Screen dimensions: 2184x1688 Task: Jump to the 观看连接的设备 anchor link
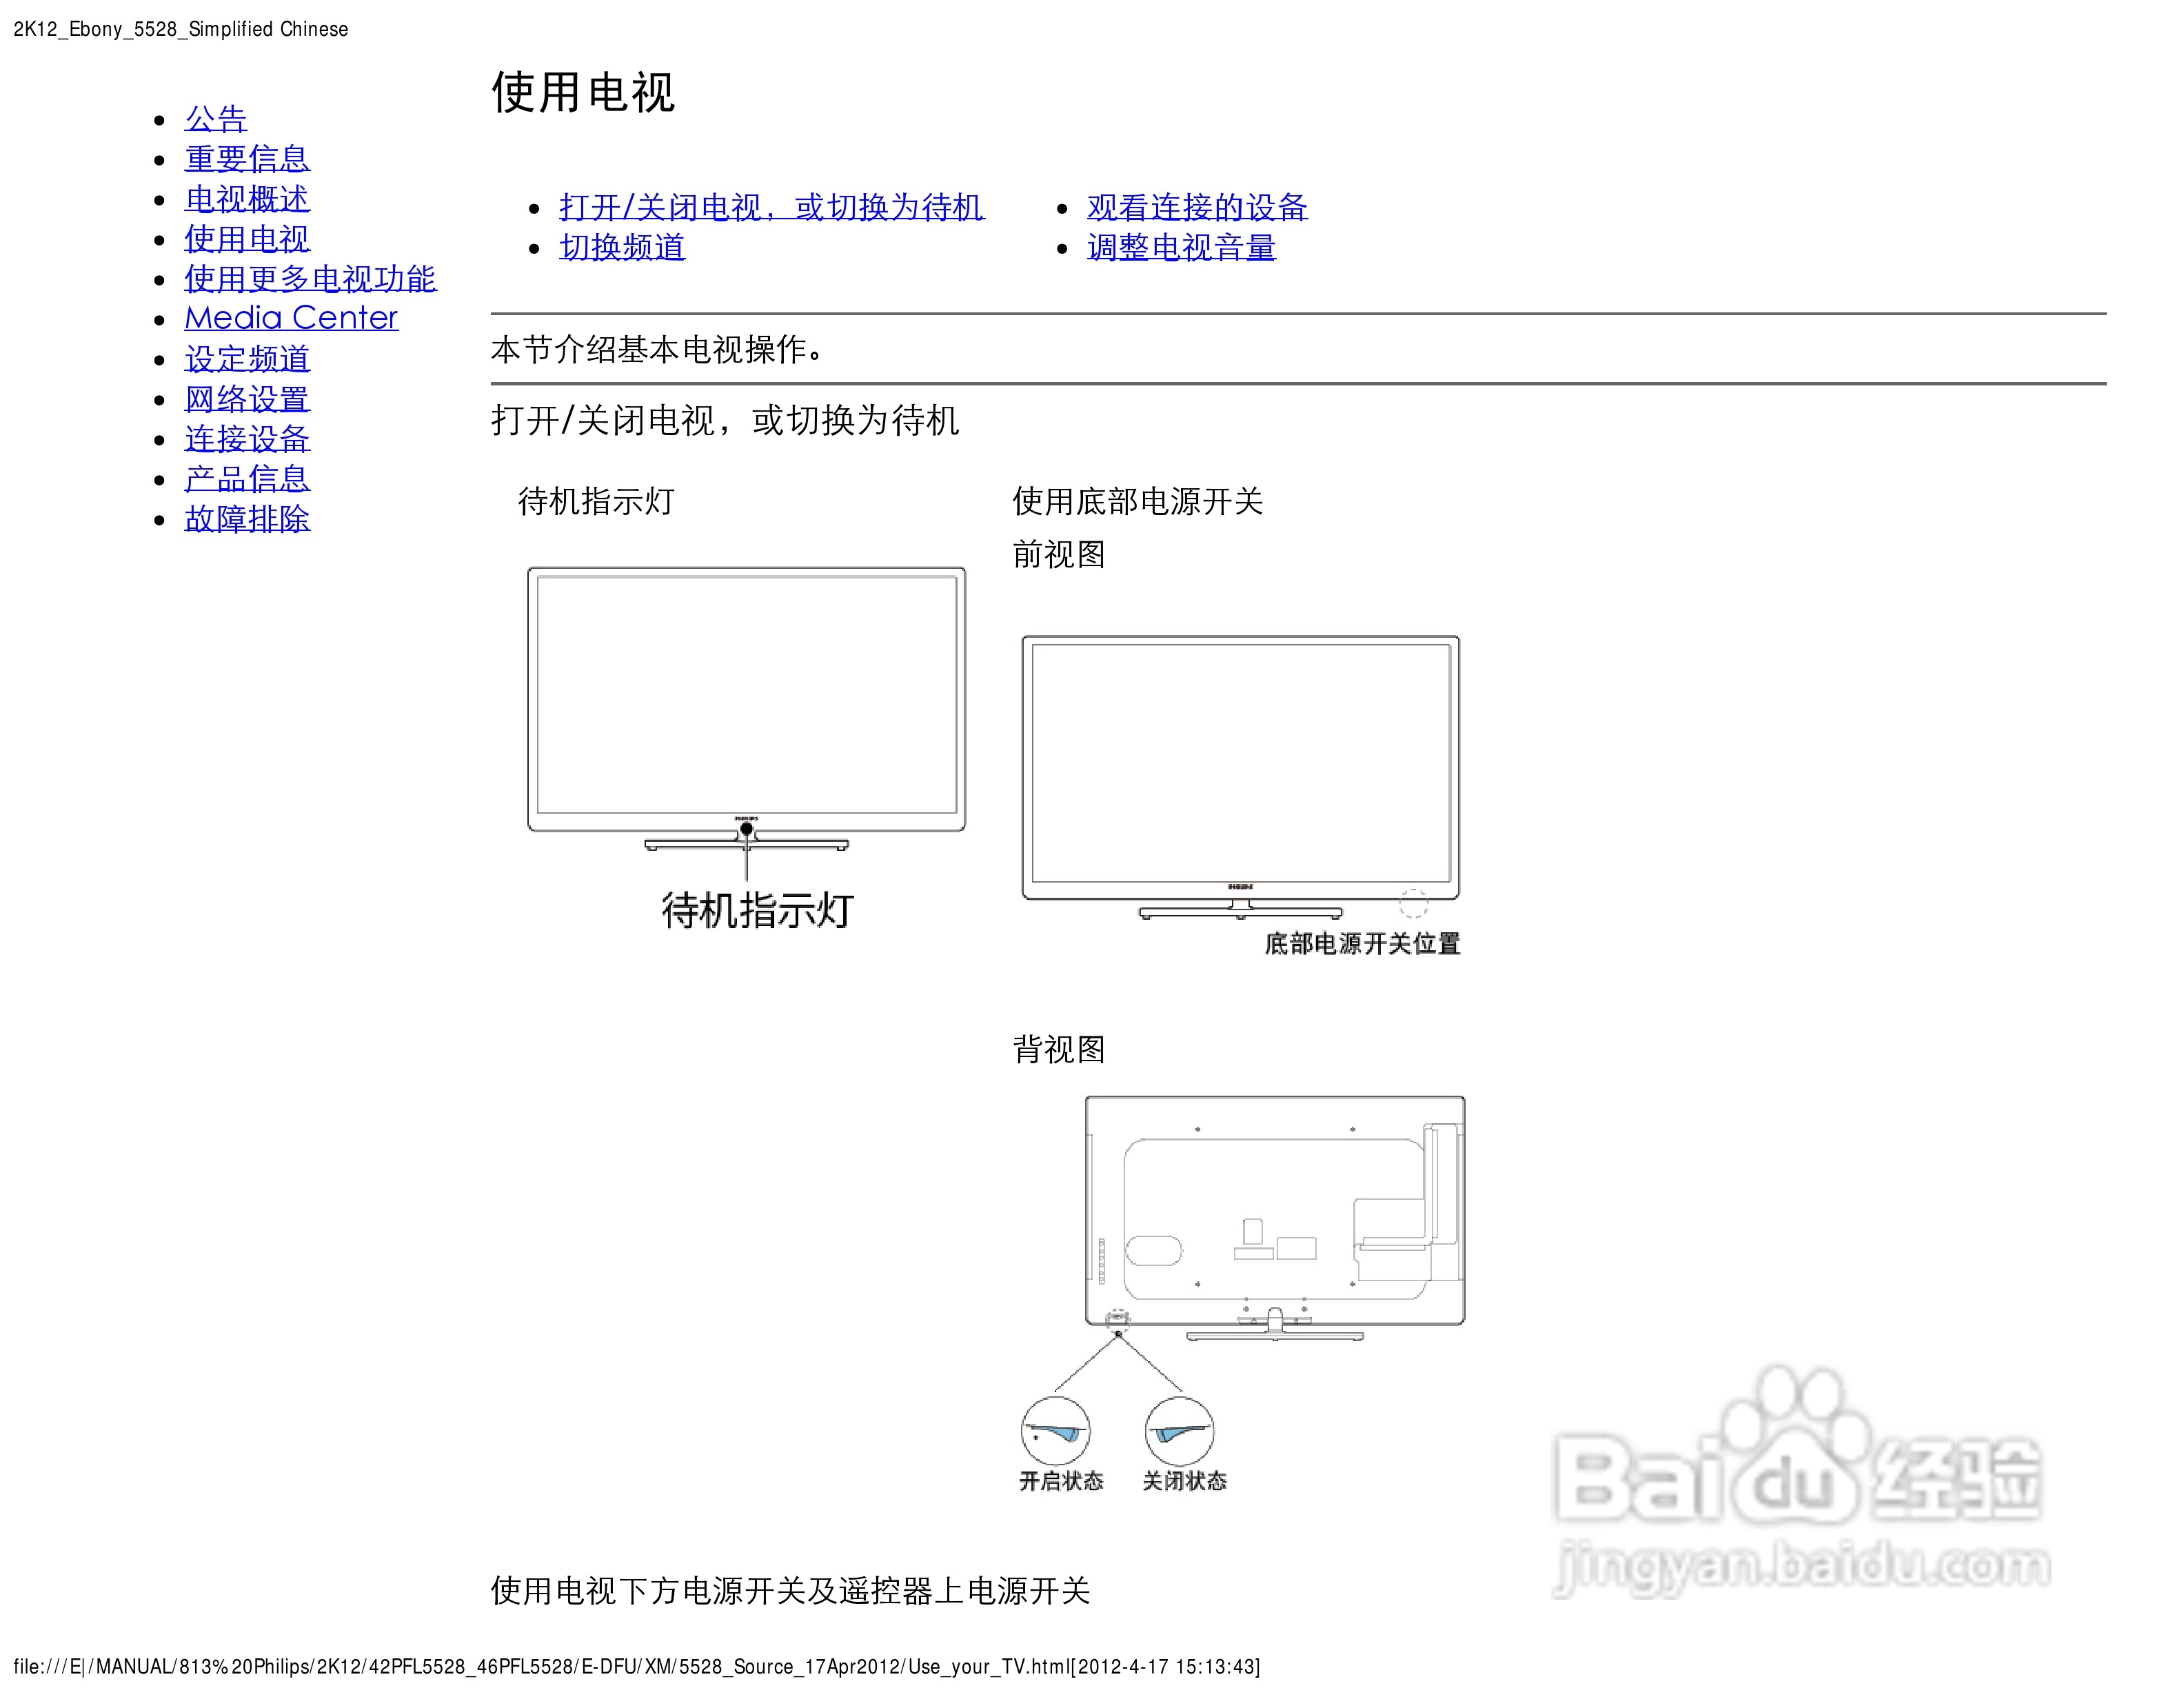1197,207
